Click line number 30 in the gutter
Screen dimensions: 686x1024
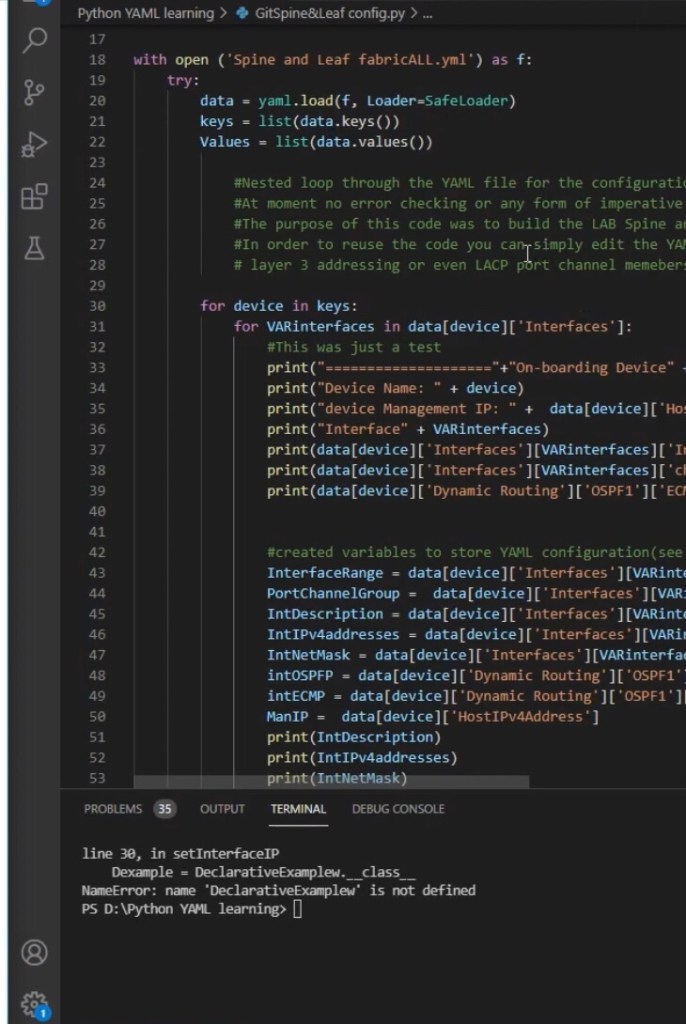point(97,306)
